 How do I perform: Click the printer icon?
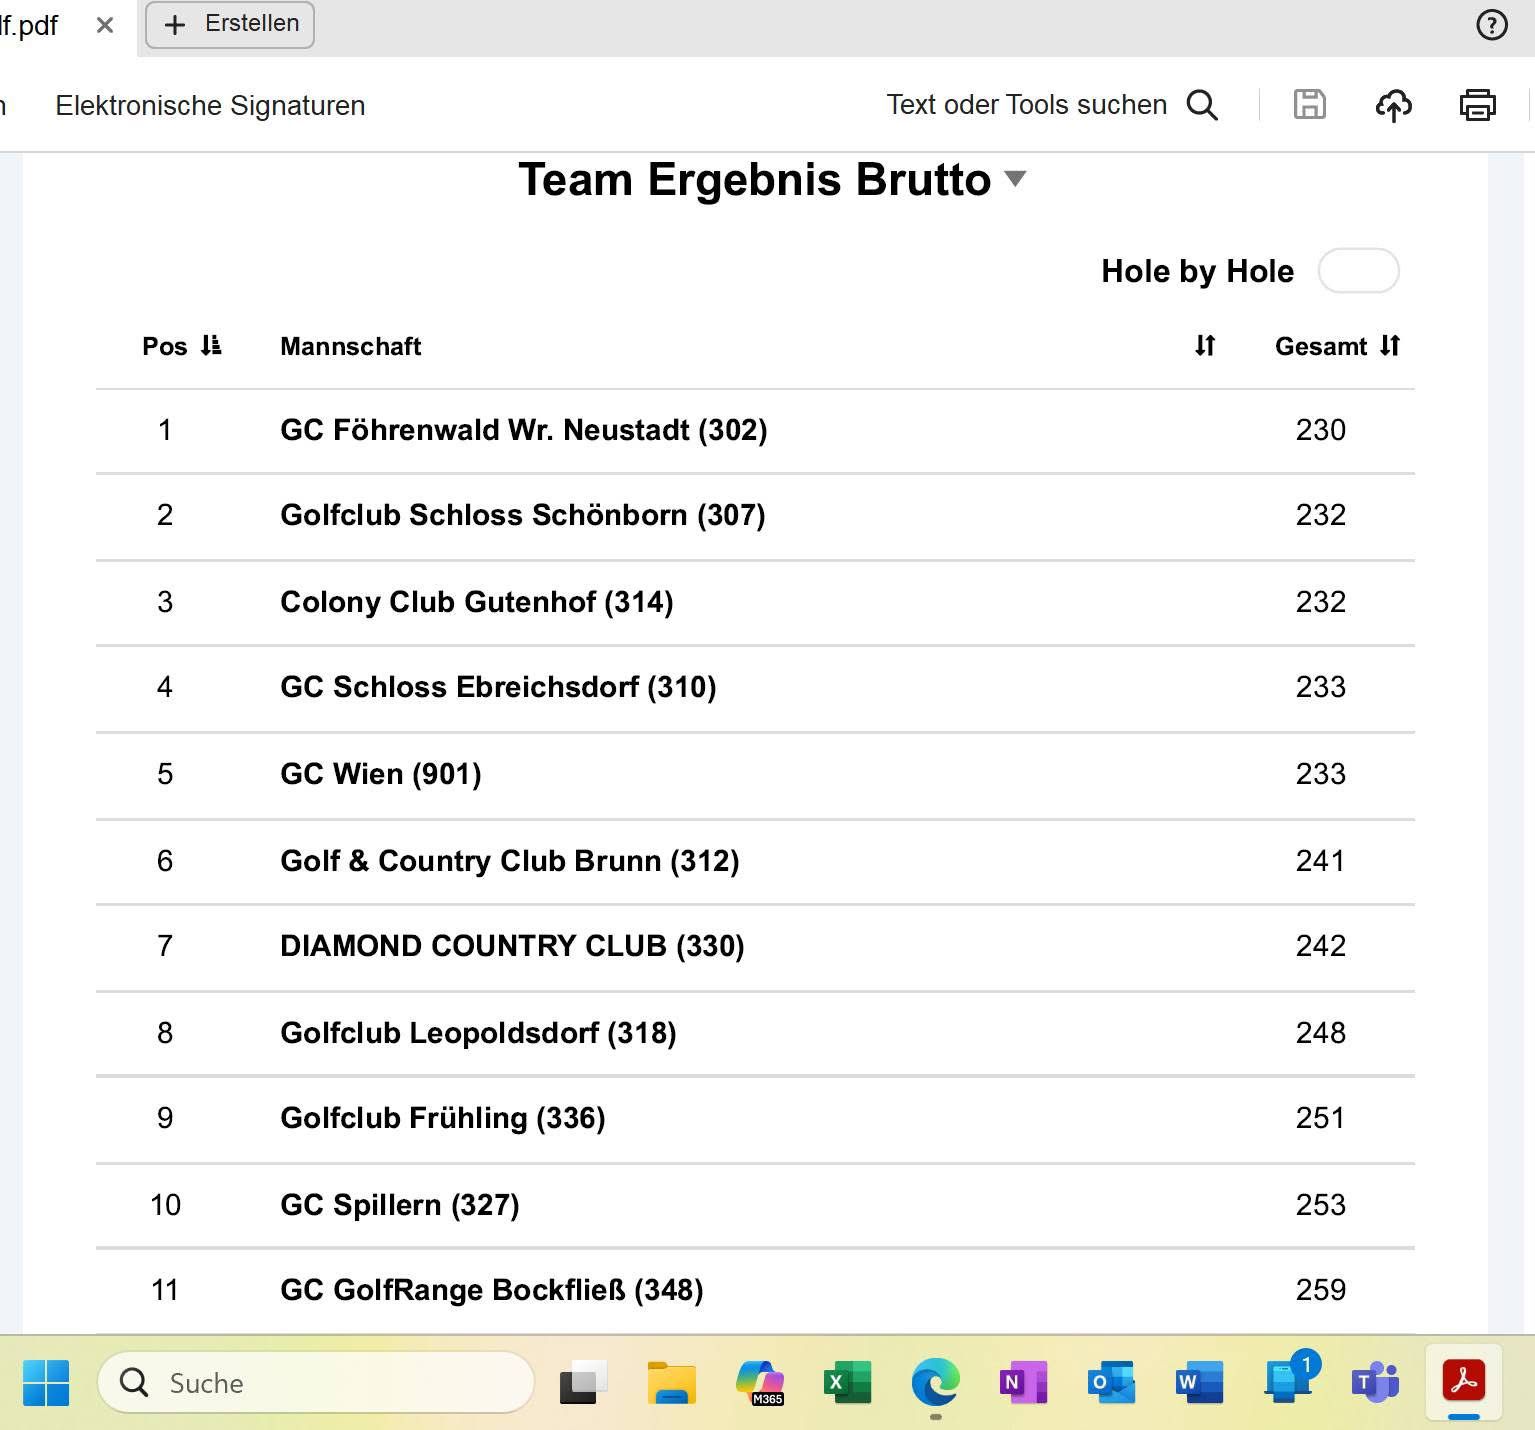(1477, 105)
